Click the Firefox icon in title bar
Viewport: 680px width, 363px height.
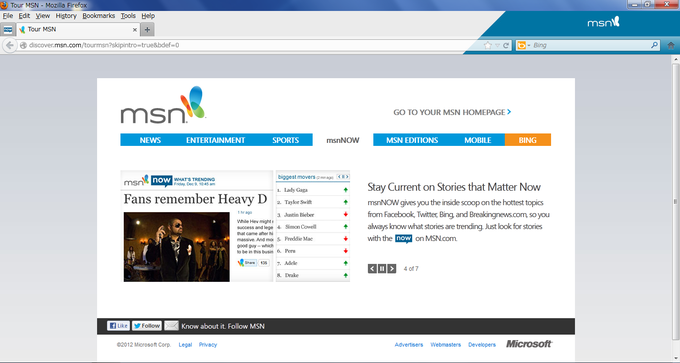coord(4,5)
